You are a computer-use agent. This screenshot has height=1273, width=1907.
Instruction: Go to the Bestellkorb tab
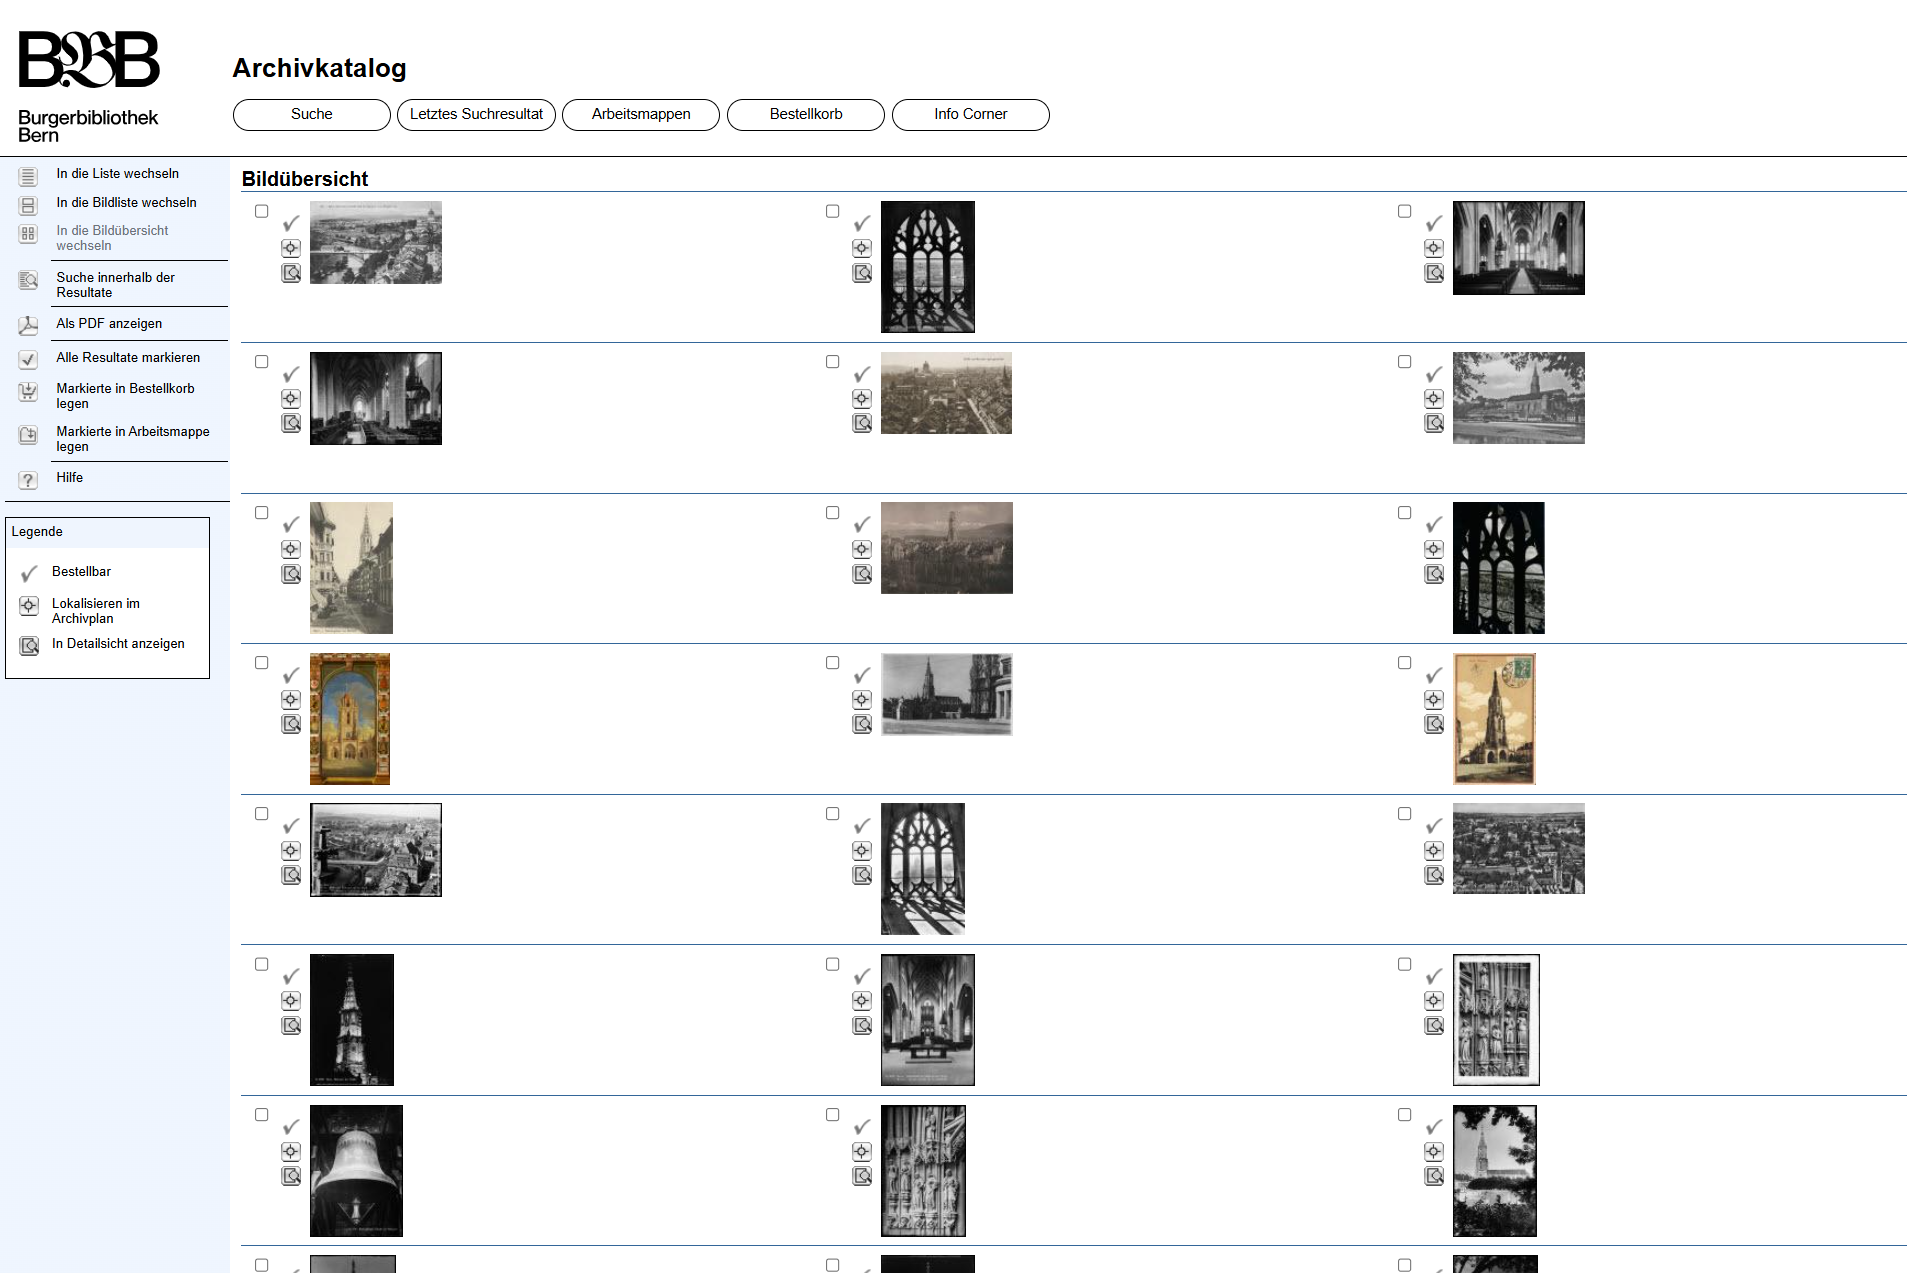(x=805, y=115)
